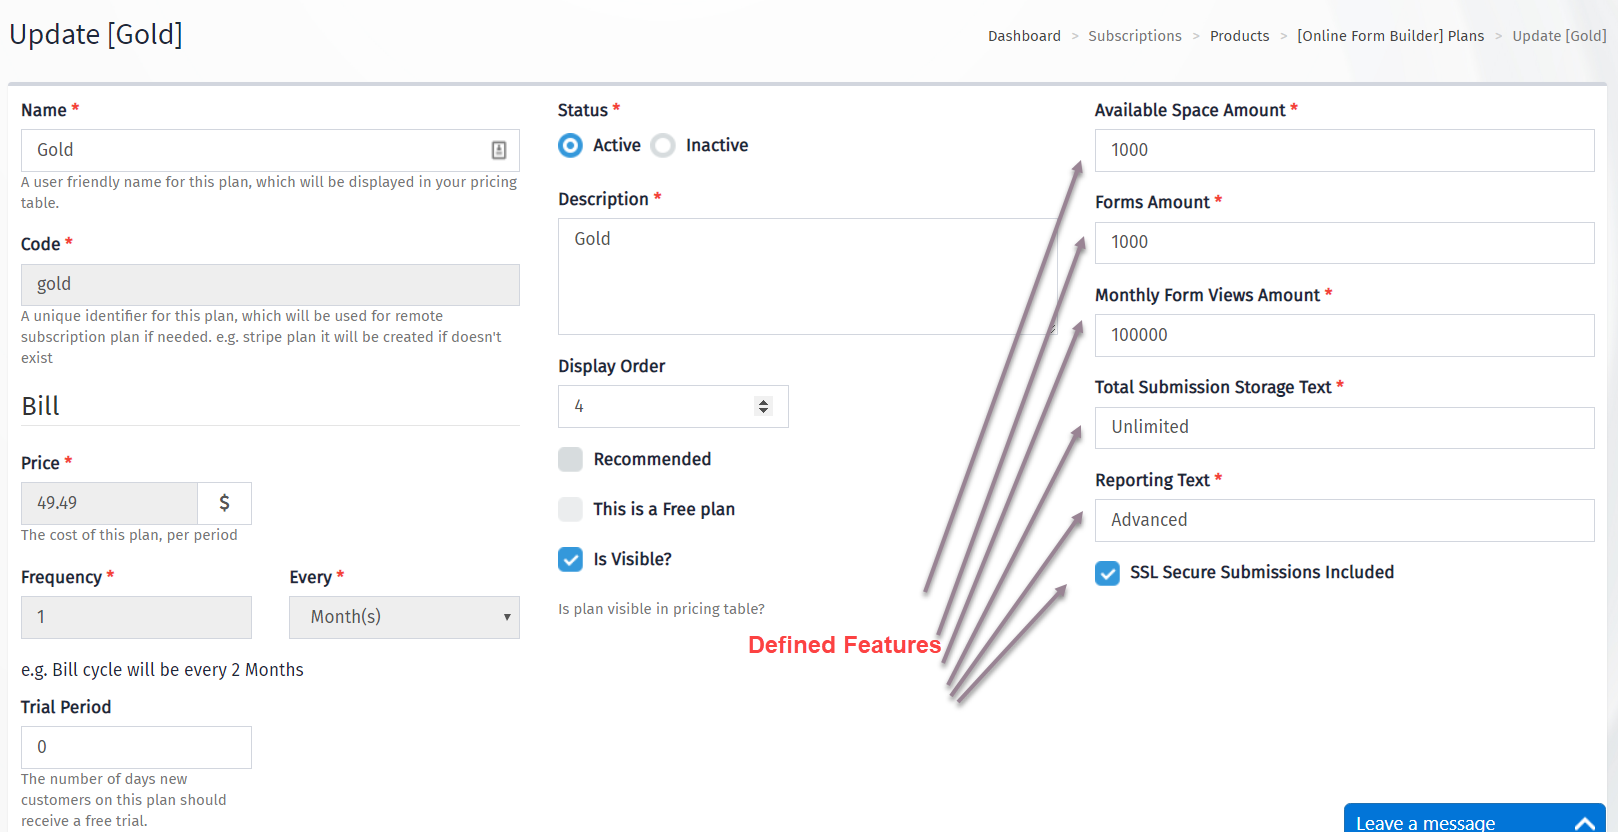Image resolution: width=1618 pixels, height=832 pixels.
Task: Check the This is a Free plan box
Action: click(570, 509)
